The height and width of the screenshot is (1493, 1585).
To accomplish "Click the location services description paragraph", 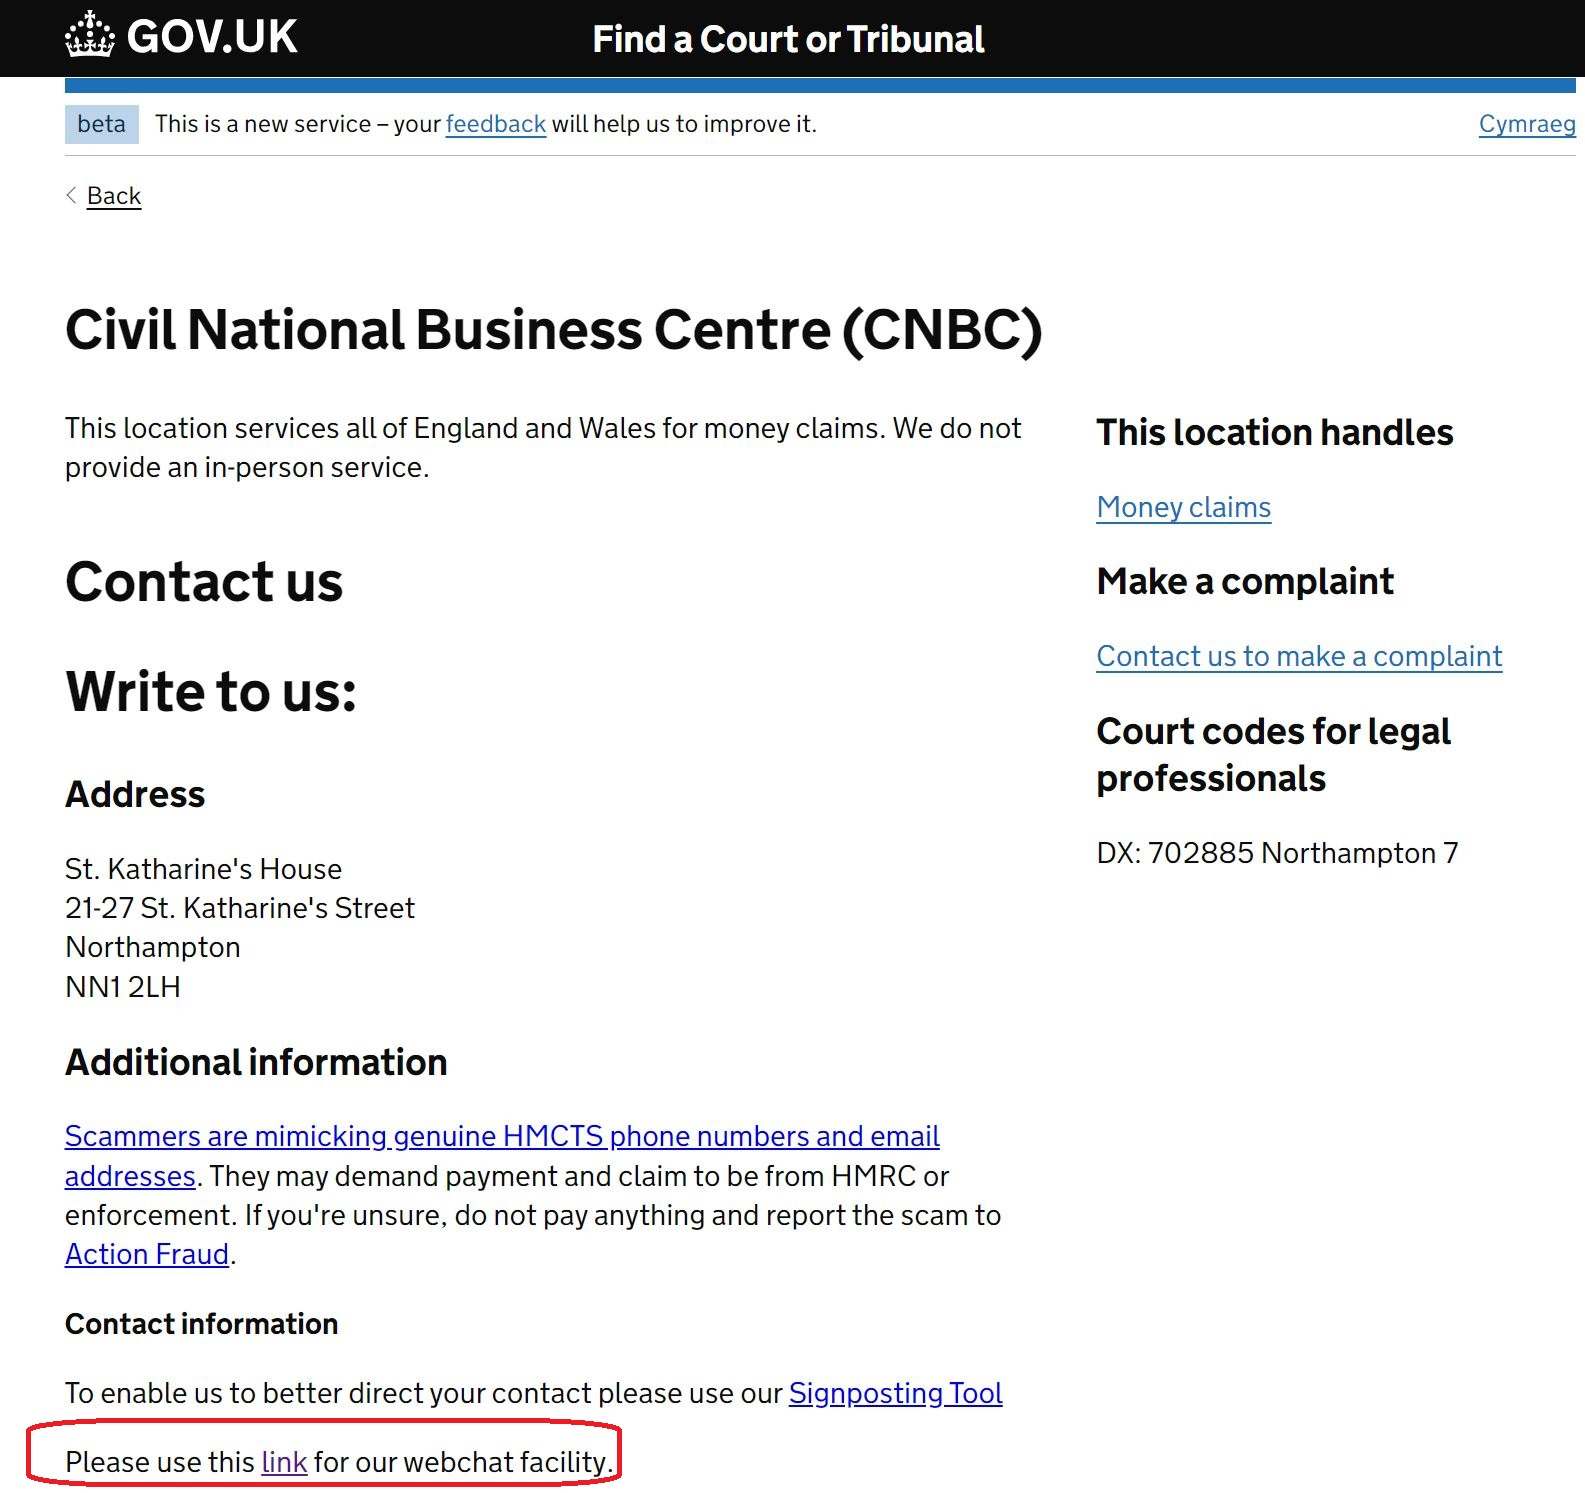I will pyautogui.click(x=543, y=448).
